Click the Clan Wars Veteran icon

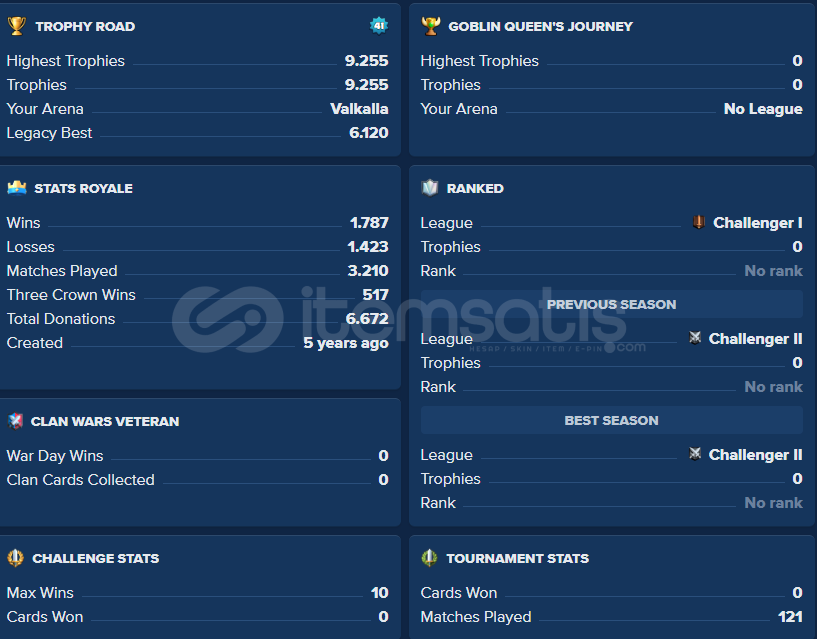click(x=16, y=421)
